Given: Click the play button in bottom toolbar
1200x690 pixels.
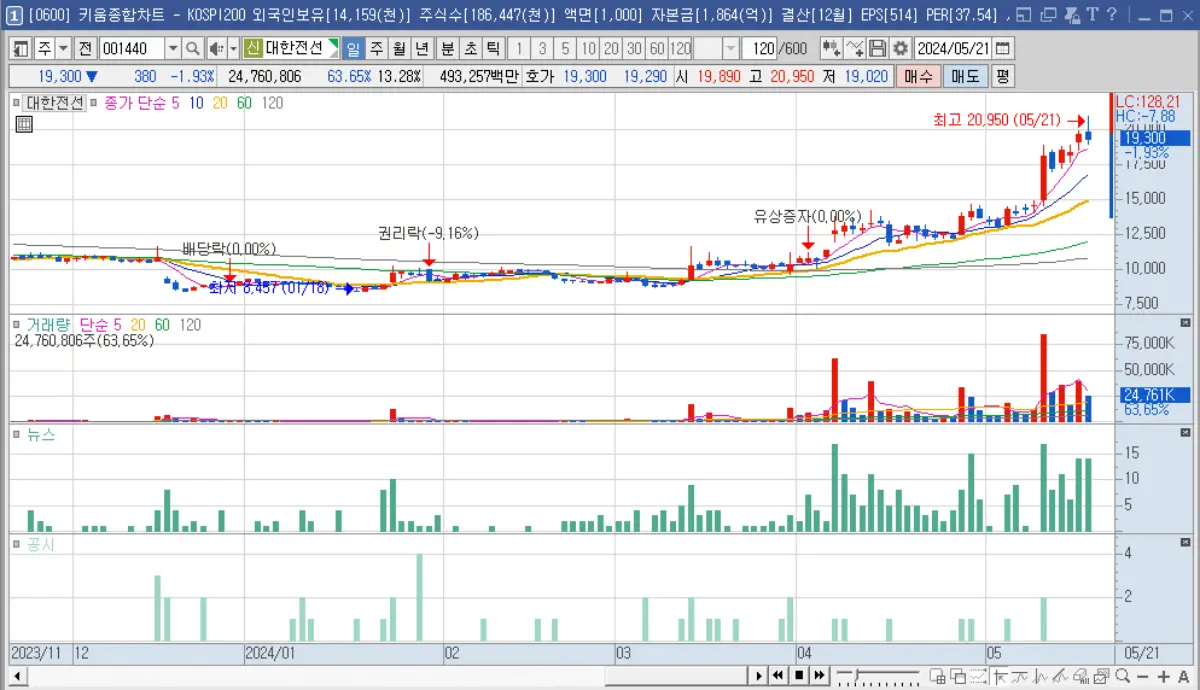Looking at the screenshot, I should pyautogui.click(x=758, y=675).
